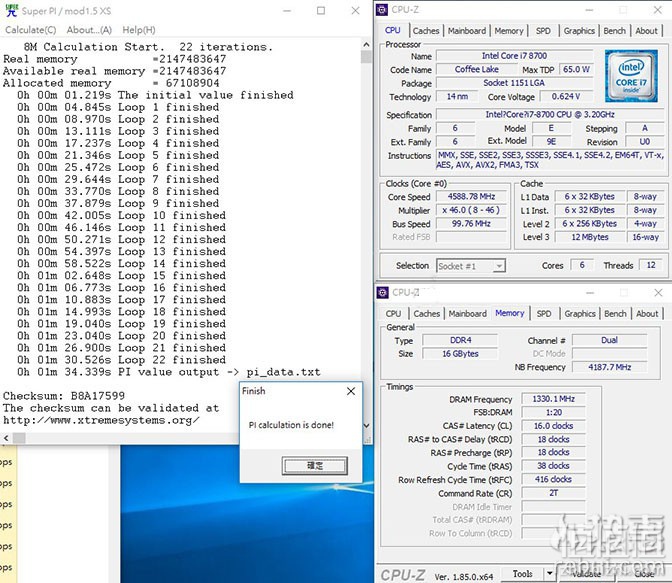
Task: Click the Intel Core i7 logo badge
Action: click(631, 76)
